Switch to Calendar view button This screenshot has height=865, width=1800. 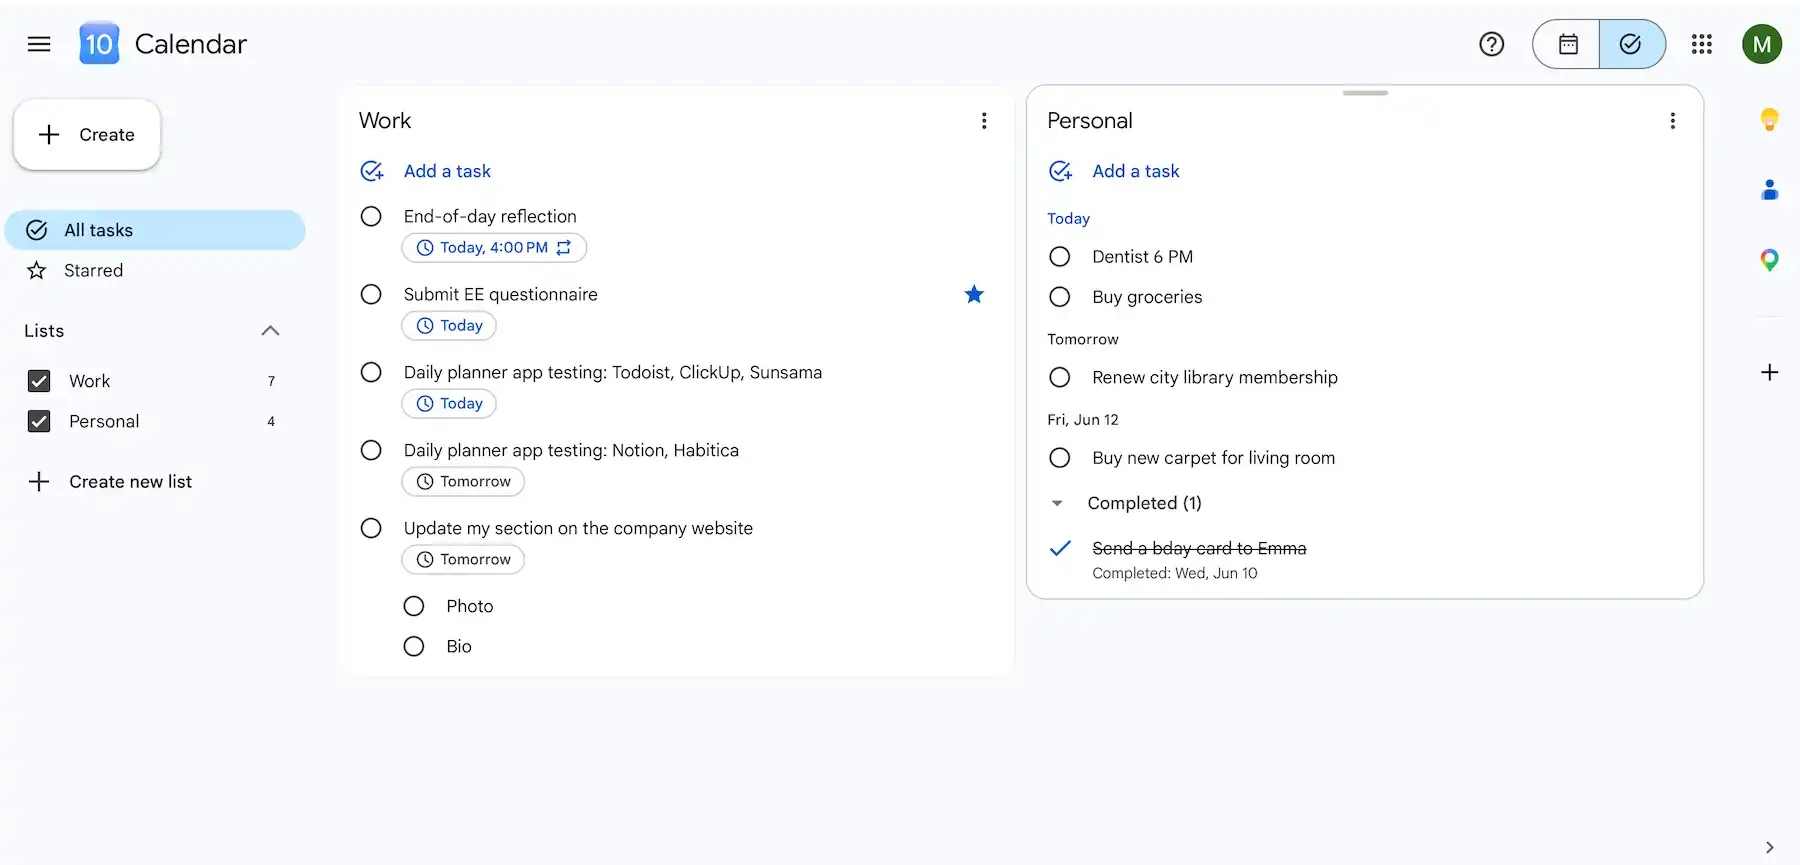click(1567, 44)
